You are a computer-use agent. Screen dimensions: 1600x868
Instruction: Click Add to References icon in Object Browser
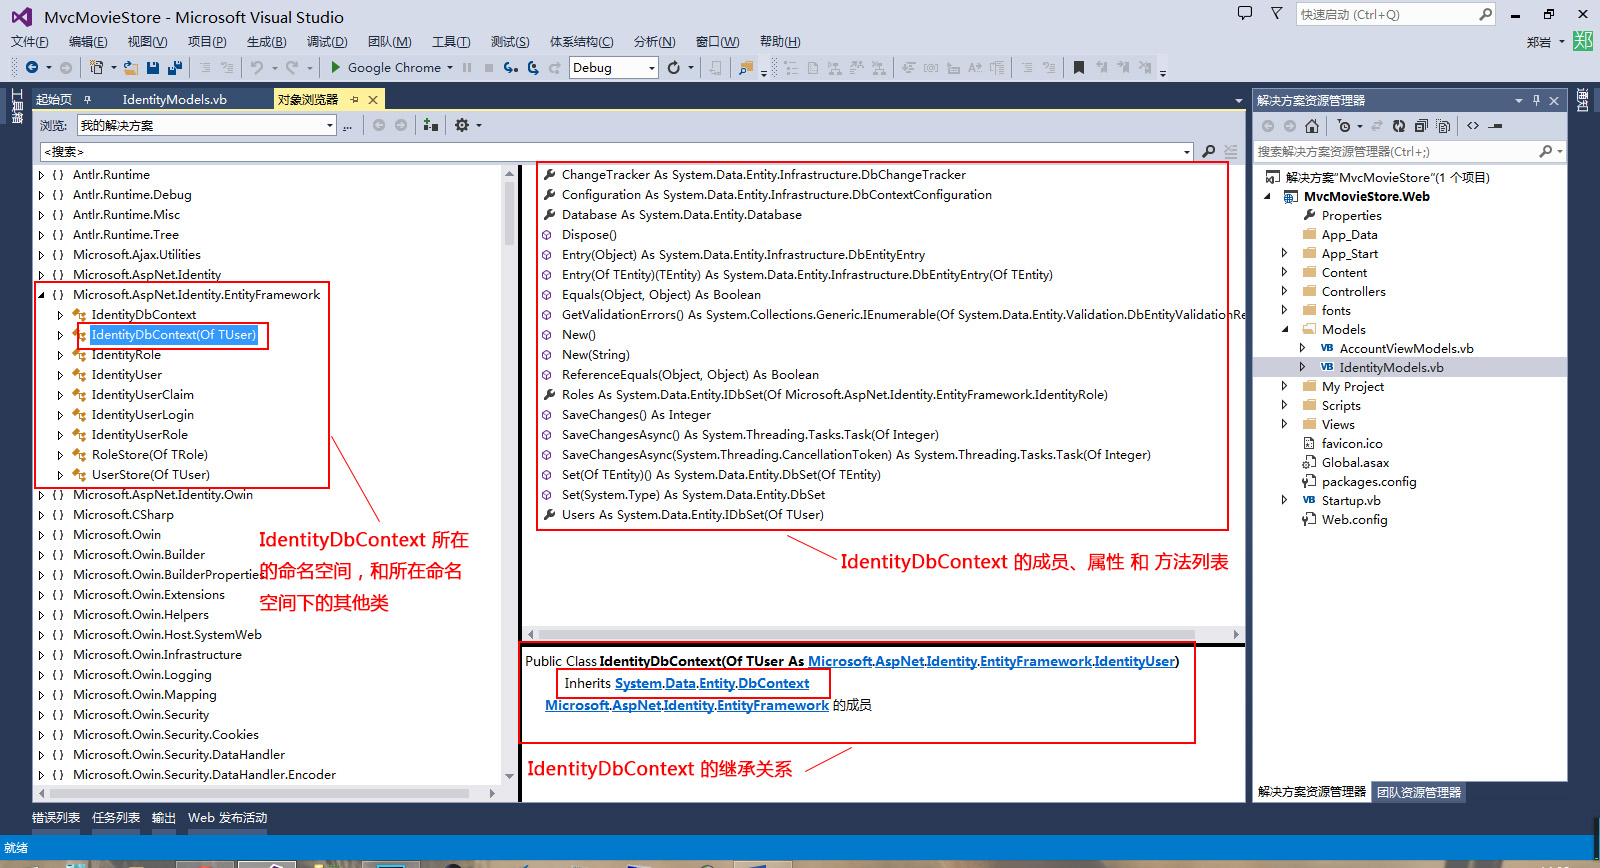click(x=431, y=125)
